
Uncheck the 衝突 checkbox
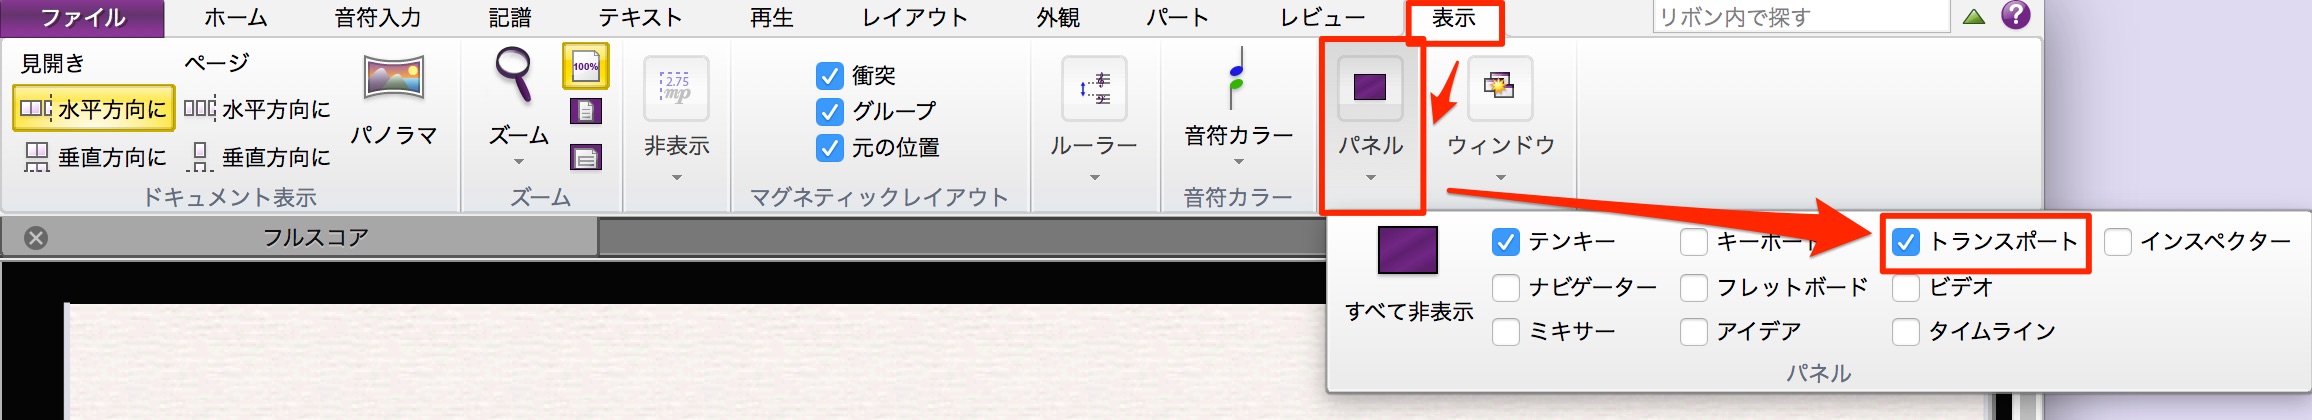(x=829, y=76)
